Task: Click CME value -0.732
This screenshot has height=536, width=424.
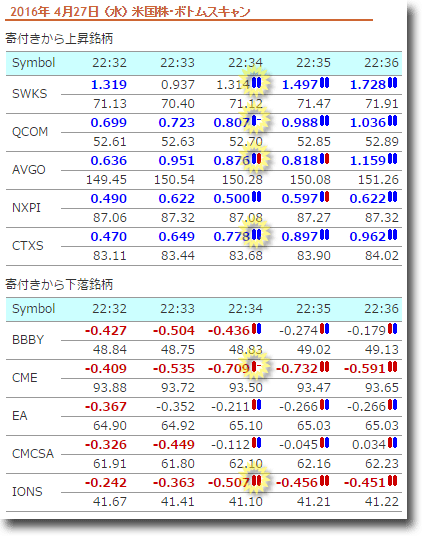Action: tap(297, 368)
